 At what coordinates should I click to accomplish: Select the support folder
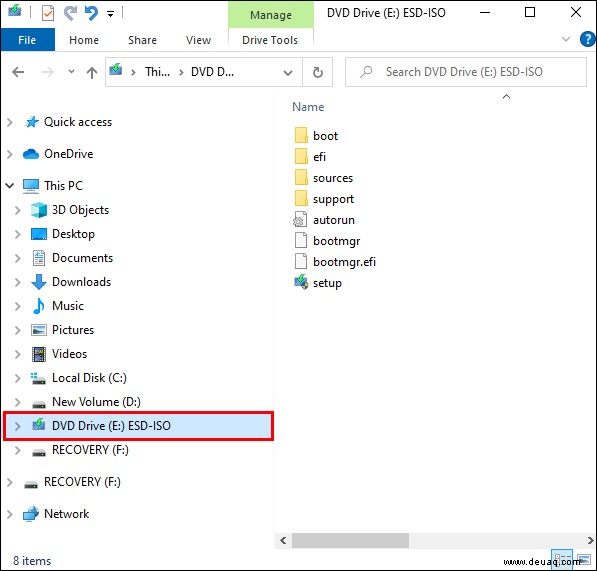[x=333, y=199]
